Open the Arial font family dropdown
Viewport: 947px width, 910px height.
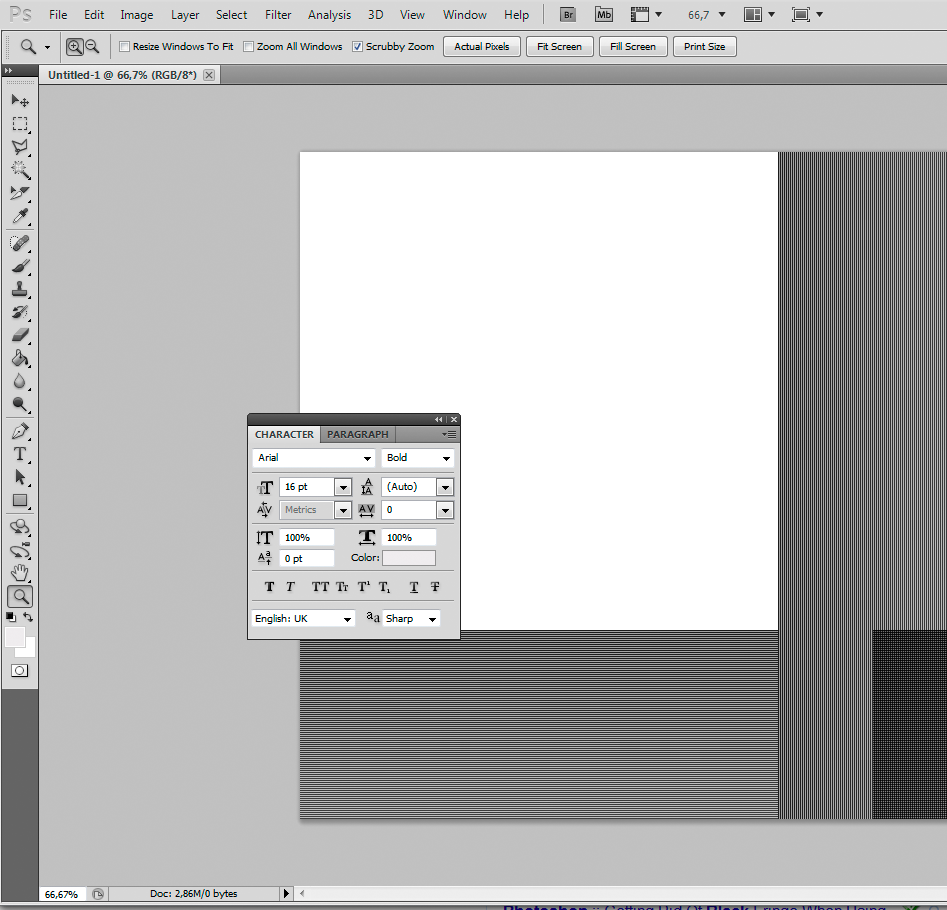368,458
